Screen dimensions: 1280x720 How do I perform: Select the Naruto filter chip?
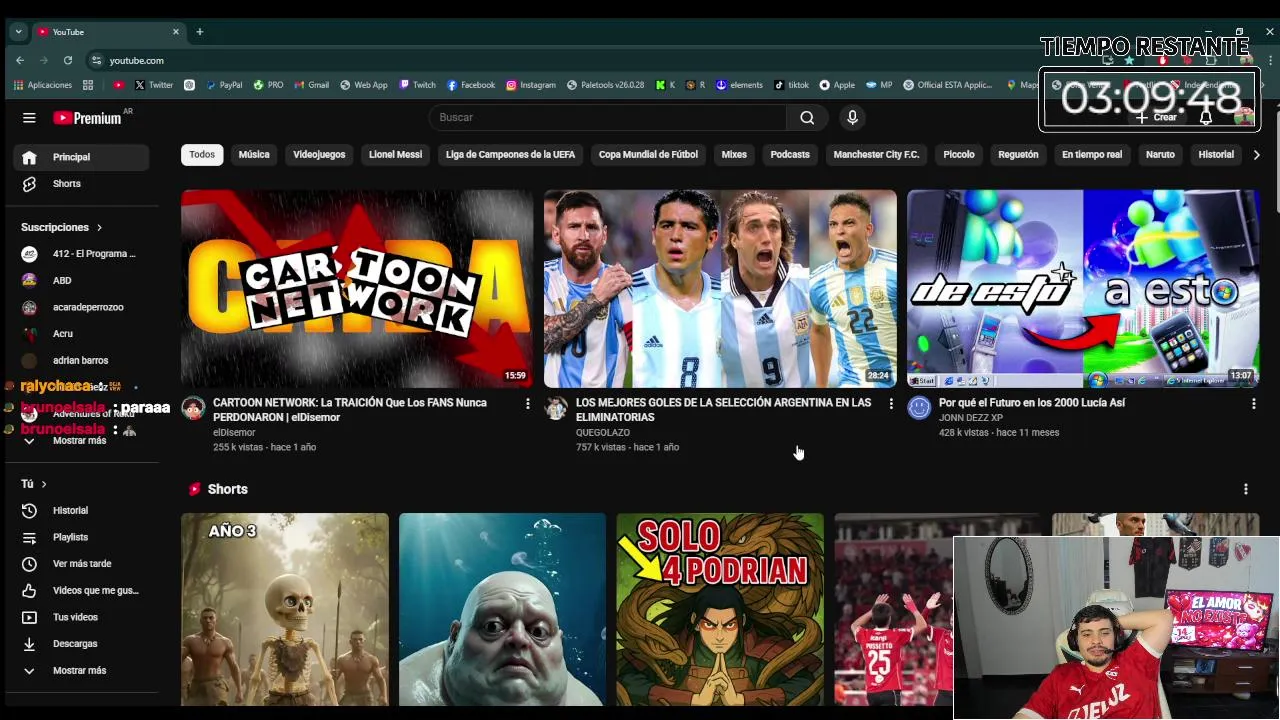pos(1160,155)
